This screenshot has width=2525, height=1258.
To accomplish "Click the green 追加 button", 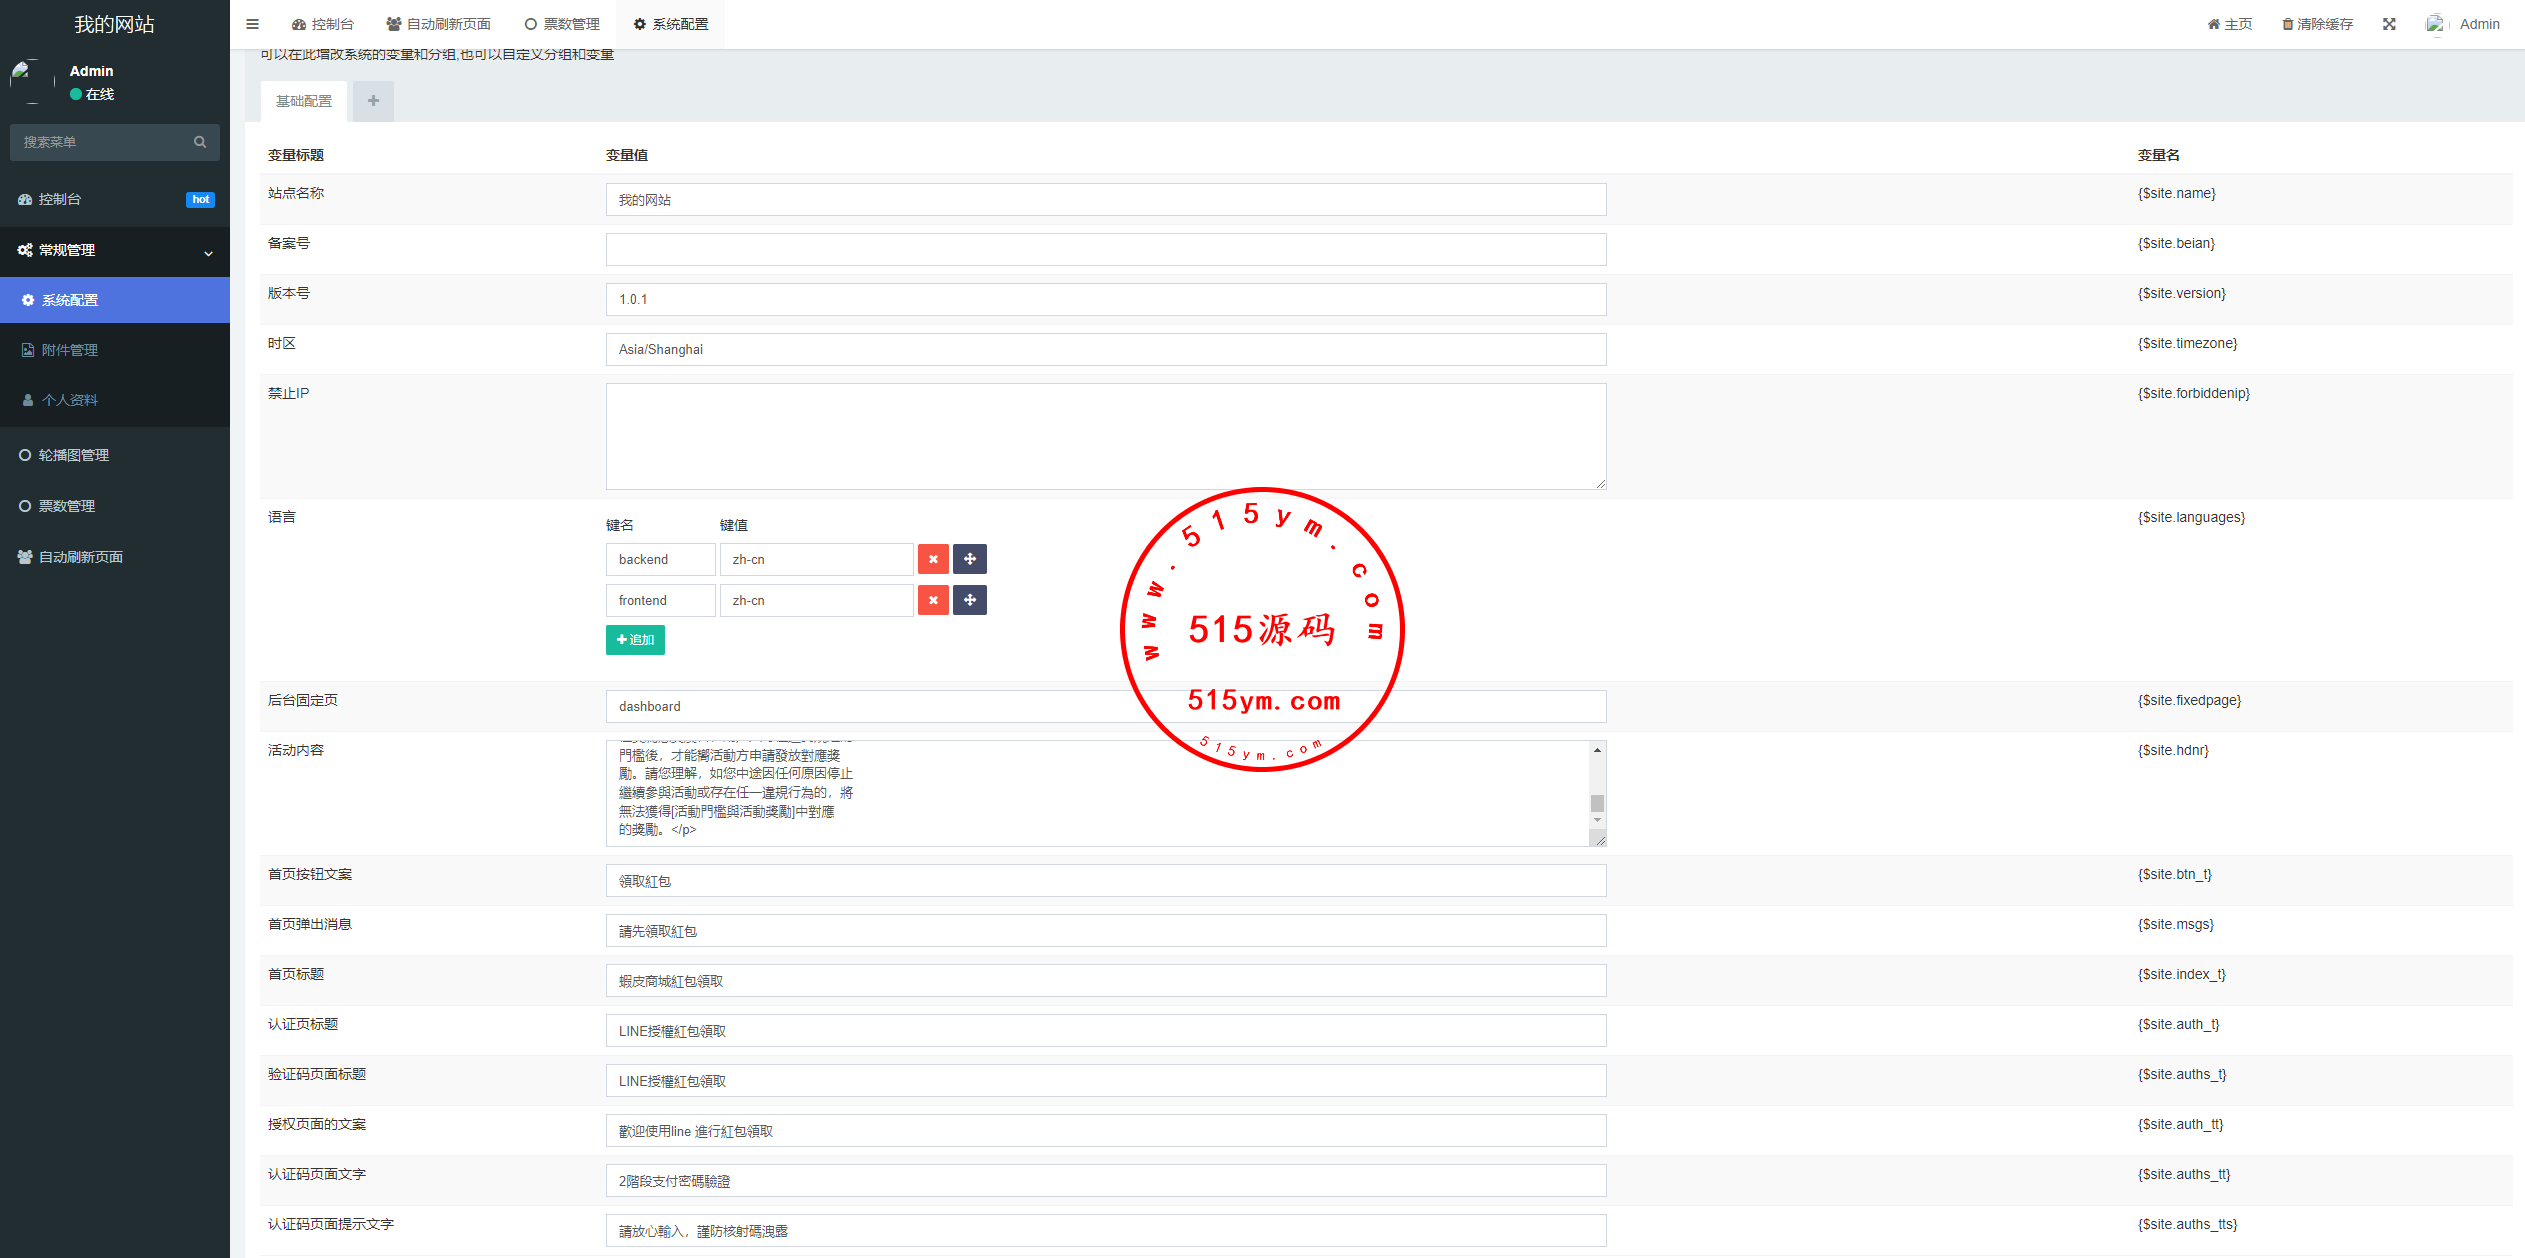I will pyautogui.click(x=635, y=640).
